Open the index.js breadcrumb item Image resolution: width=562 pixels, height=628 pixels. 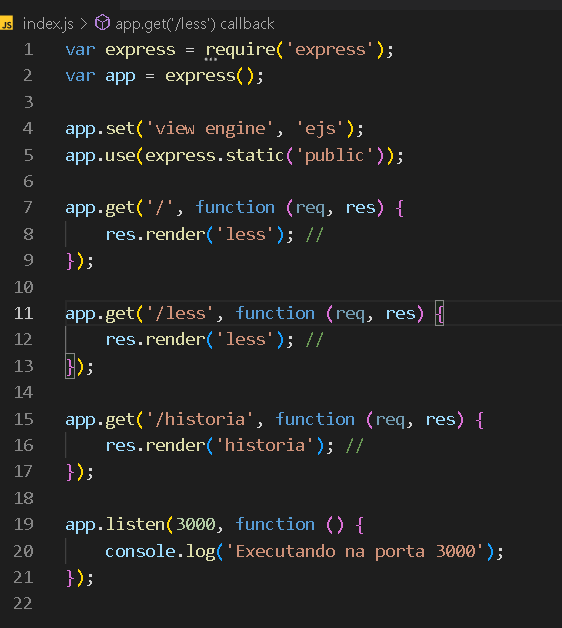click(x=48, y=24)
